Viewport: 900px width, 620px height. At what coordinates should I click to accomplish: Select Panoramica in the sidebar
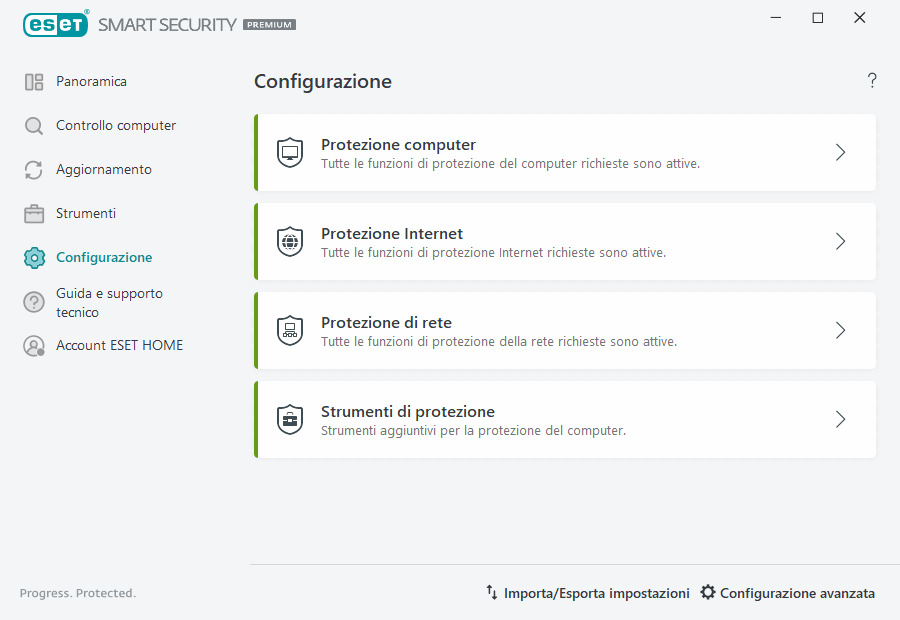coord(90,81)
